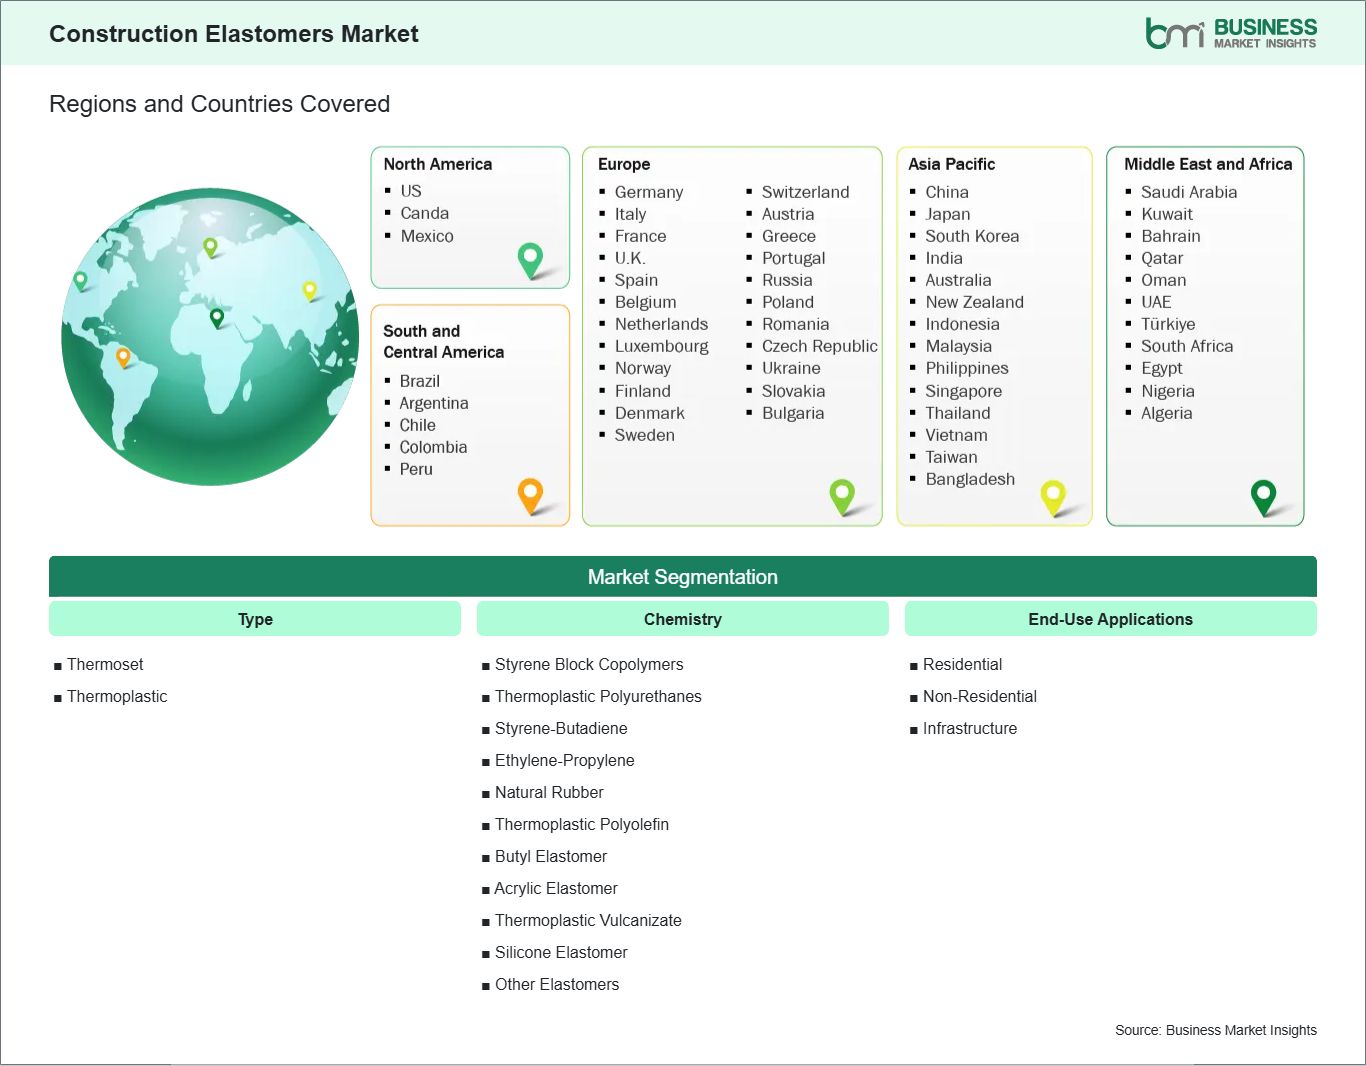The width and height of the screenshot is (1366, 1066).
Task: Click the orange South and Central America pin
Action: pos(530,495)
